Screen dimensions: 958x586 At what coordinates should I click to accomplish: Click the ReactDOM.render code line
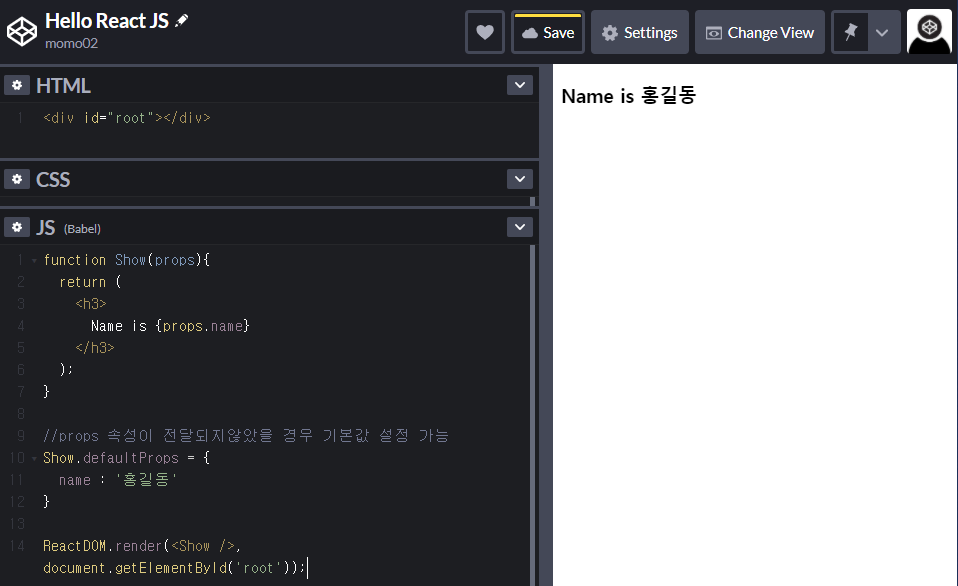[142, 546]
